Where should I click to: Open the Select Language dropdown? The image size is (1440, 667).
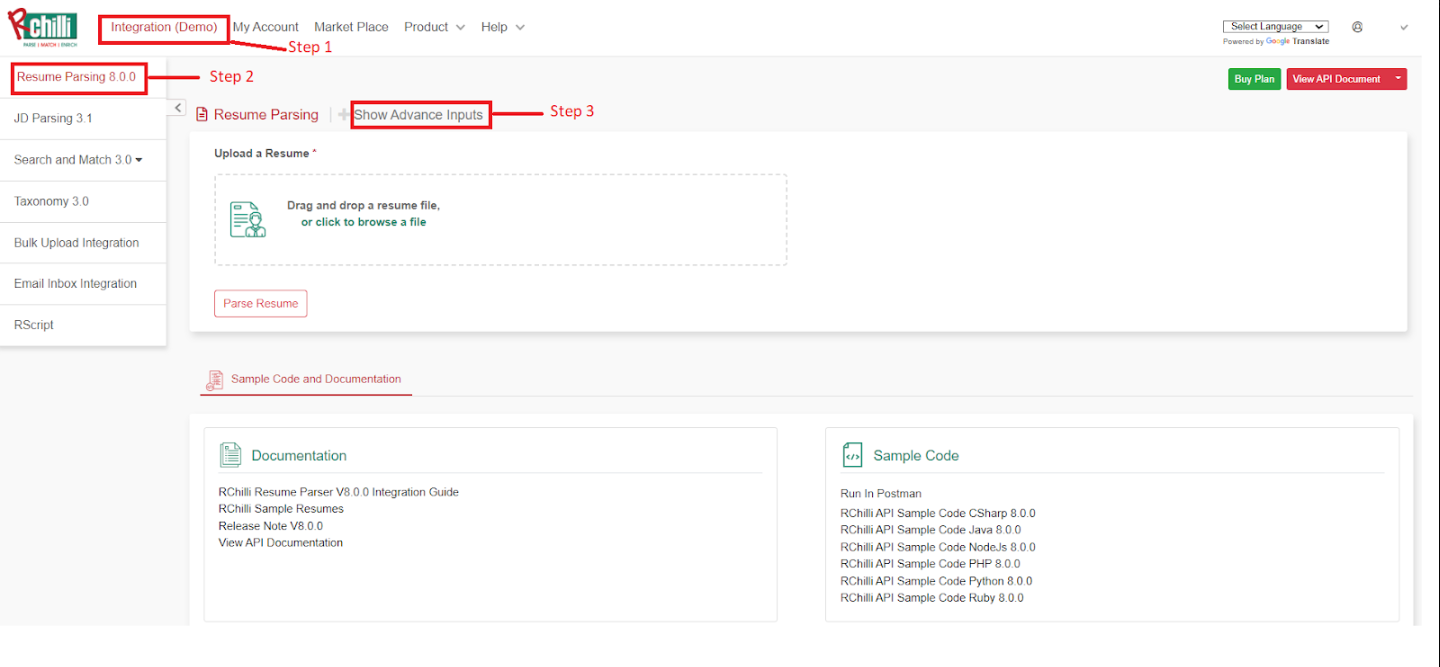pos(1275,27)
